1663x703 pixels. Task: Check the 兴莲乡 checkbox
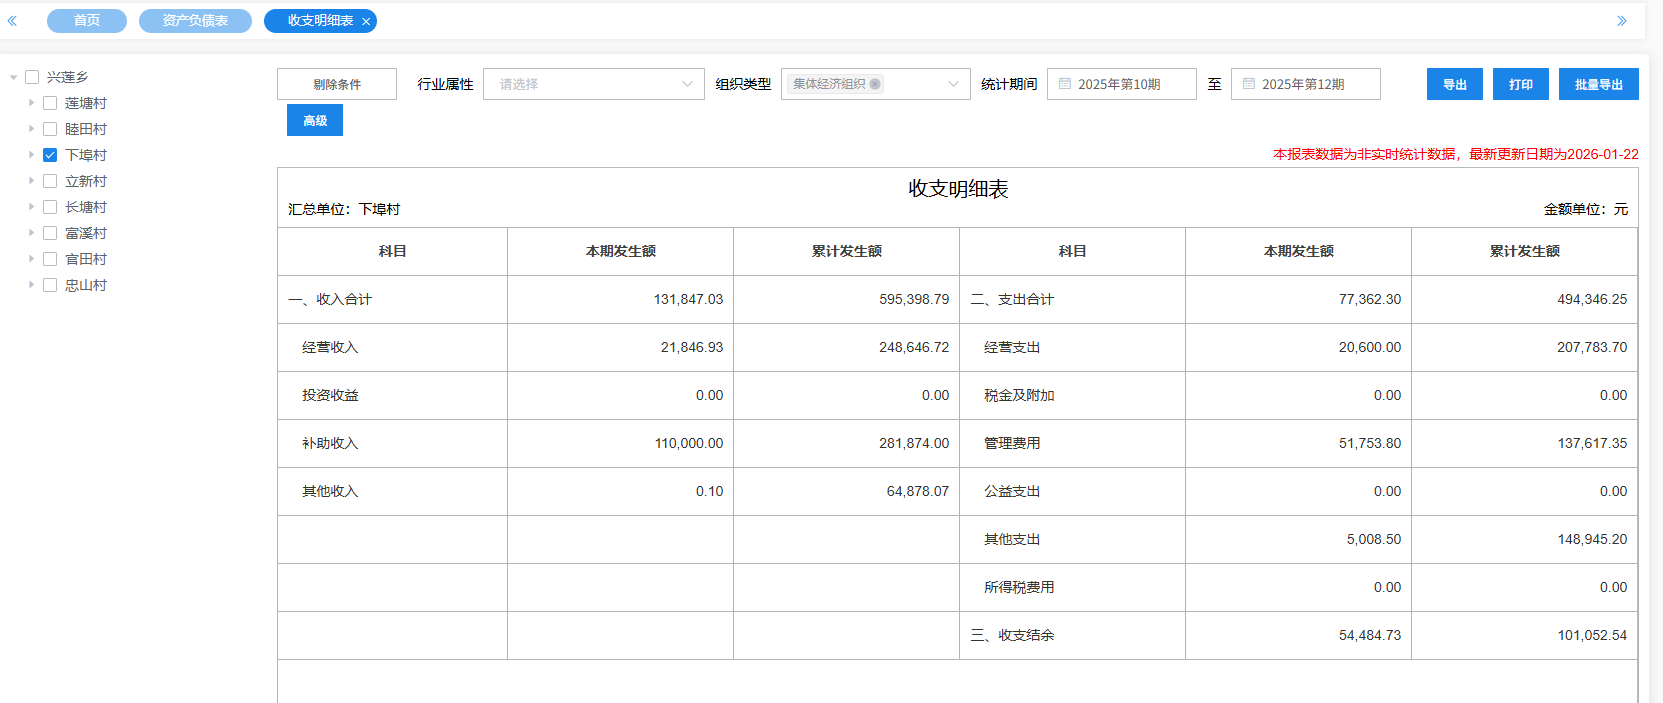(x=32, y=77)
